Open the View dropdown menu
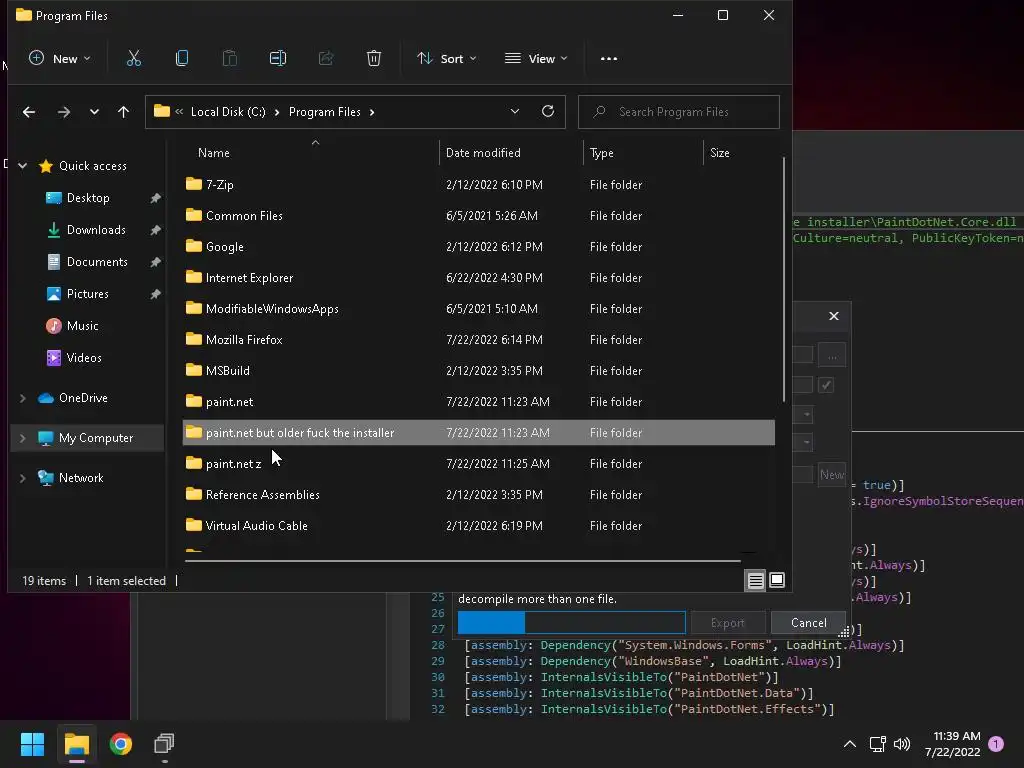Image resolution: width=1024 pixels, height=768 pixels. pos(536,59)
